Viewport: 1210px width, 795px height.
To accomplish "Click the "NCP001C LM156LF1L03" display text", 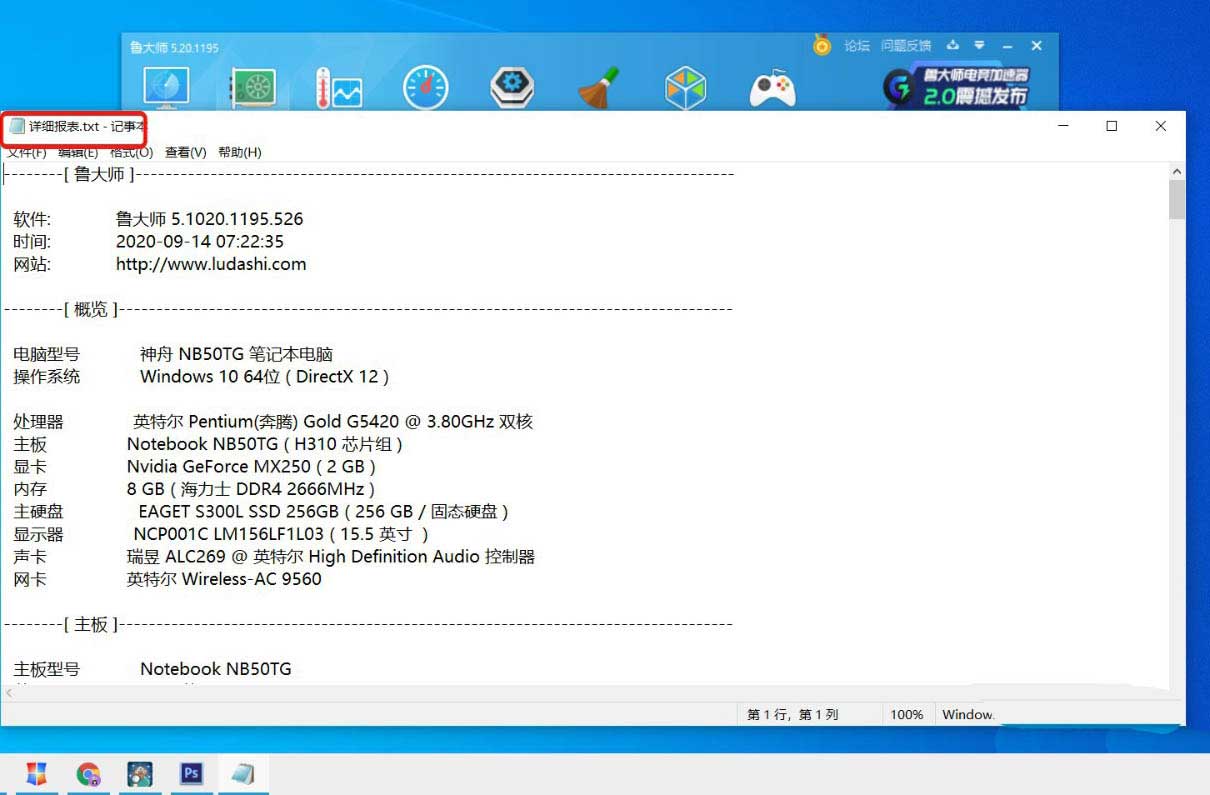I will [229, 534].
